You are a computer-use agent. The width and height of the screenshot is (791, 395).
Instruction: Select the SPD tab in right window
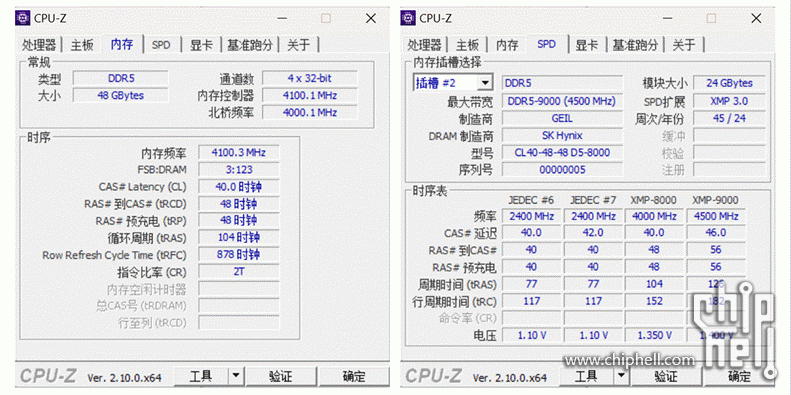click(547, 44)
